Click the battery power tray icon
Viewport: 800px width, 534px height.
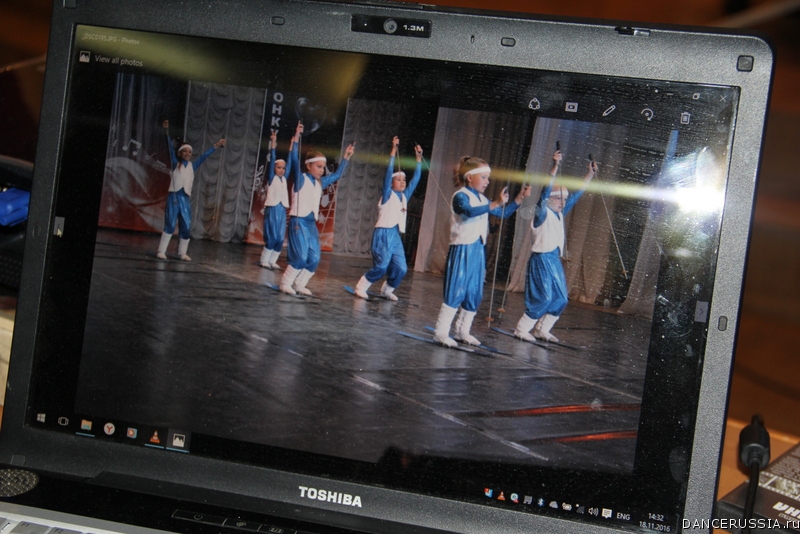pyautogui.click(x=567, y=506)
